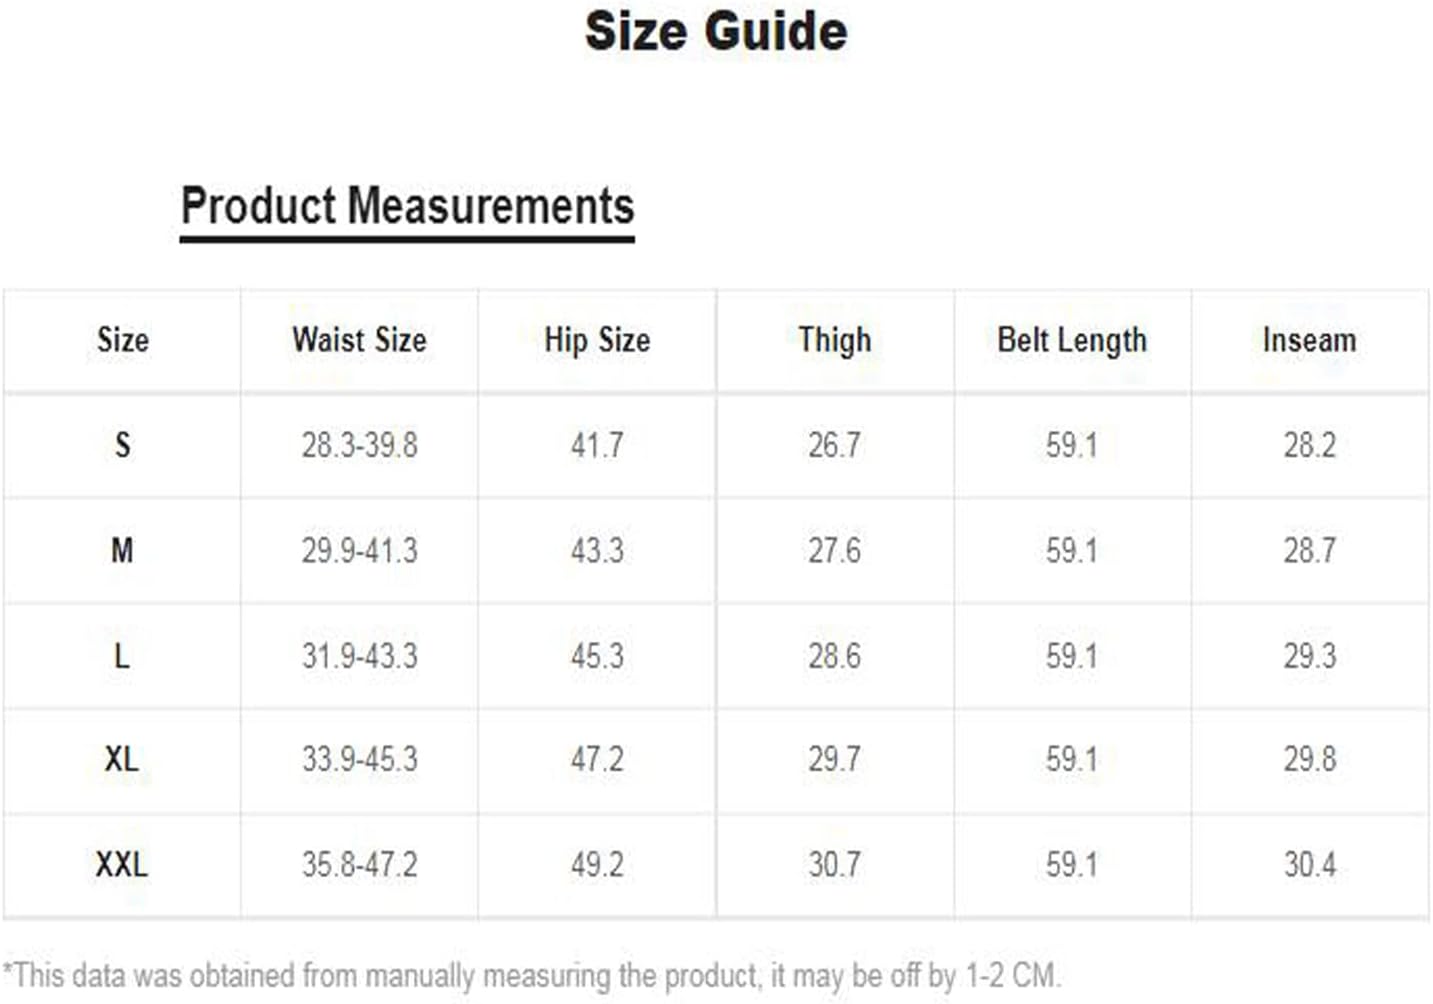This screenshot has height=1004, width=1433.
Task: Select the XL size row label
Action: point(122,759)
